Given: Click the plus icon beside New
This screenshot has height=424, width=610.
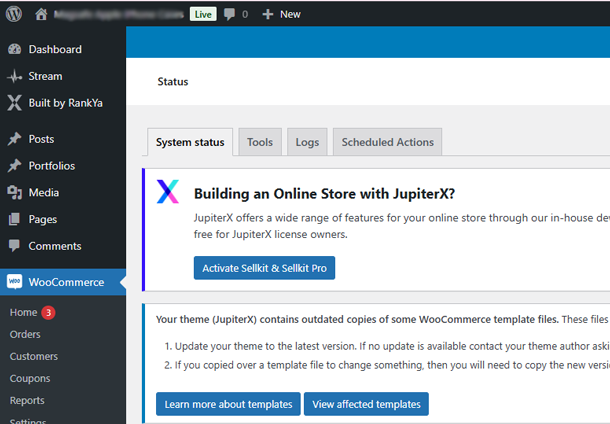Looking at the screenshot, I should point(268,14).
